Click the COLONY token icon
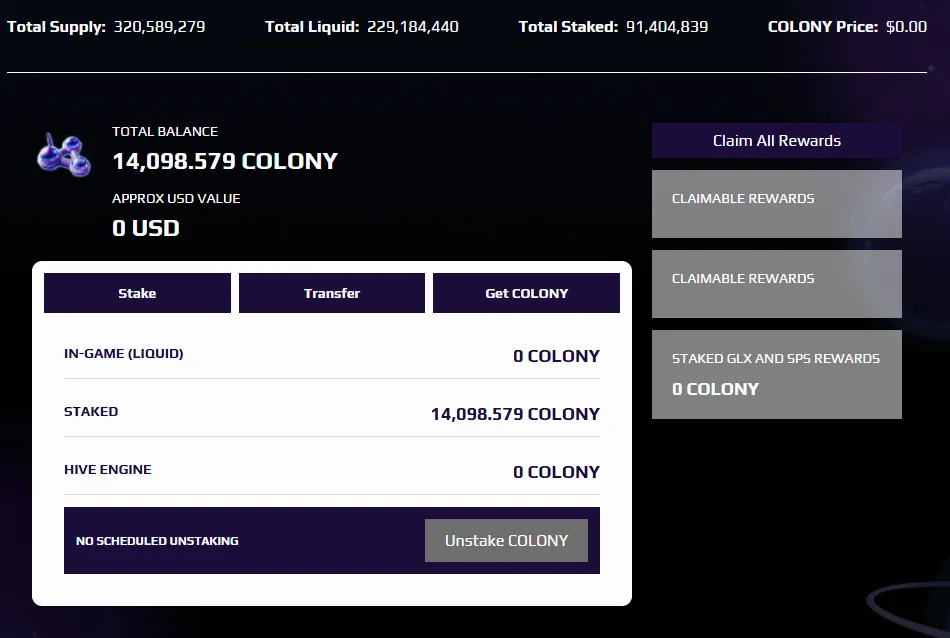950x638 pixels. 64,155
